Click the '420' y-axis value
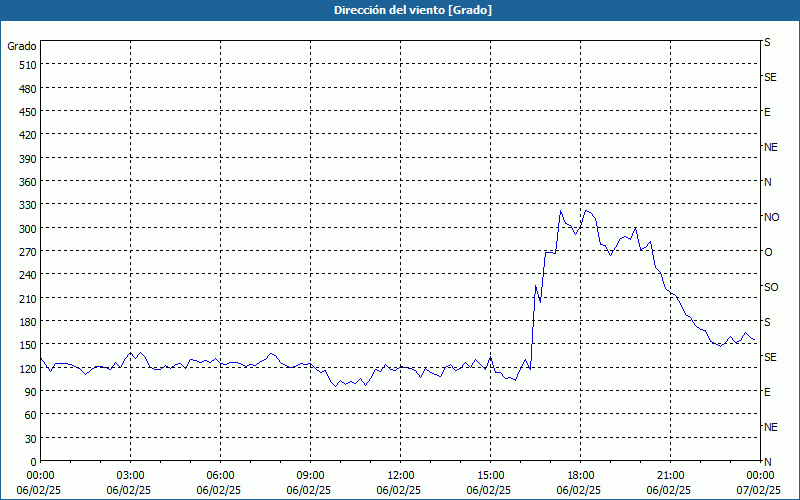 click(x=28, y=136)
